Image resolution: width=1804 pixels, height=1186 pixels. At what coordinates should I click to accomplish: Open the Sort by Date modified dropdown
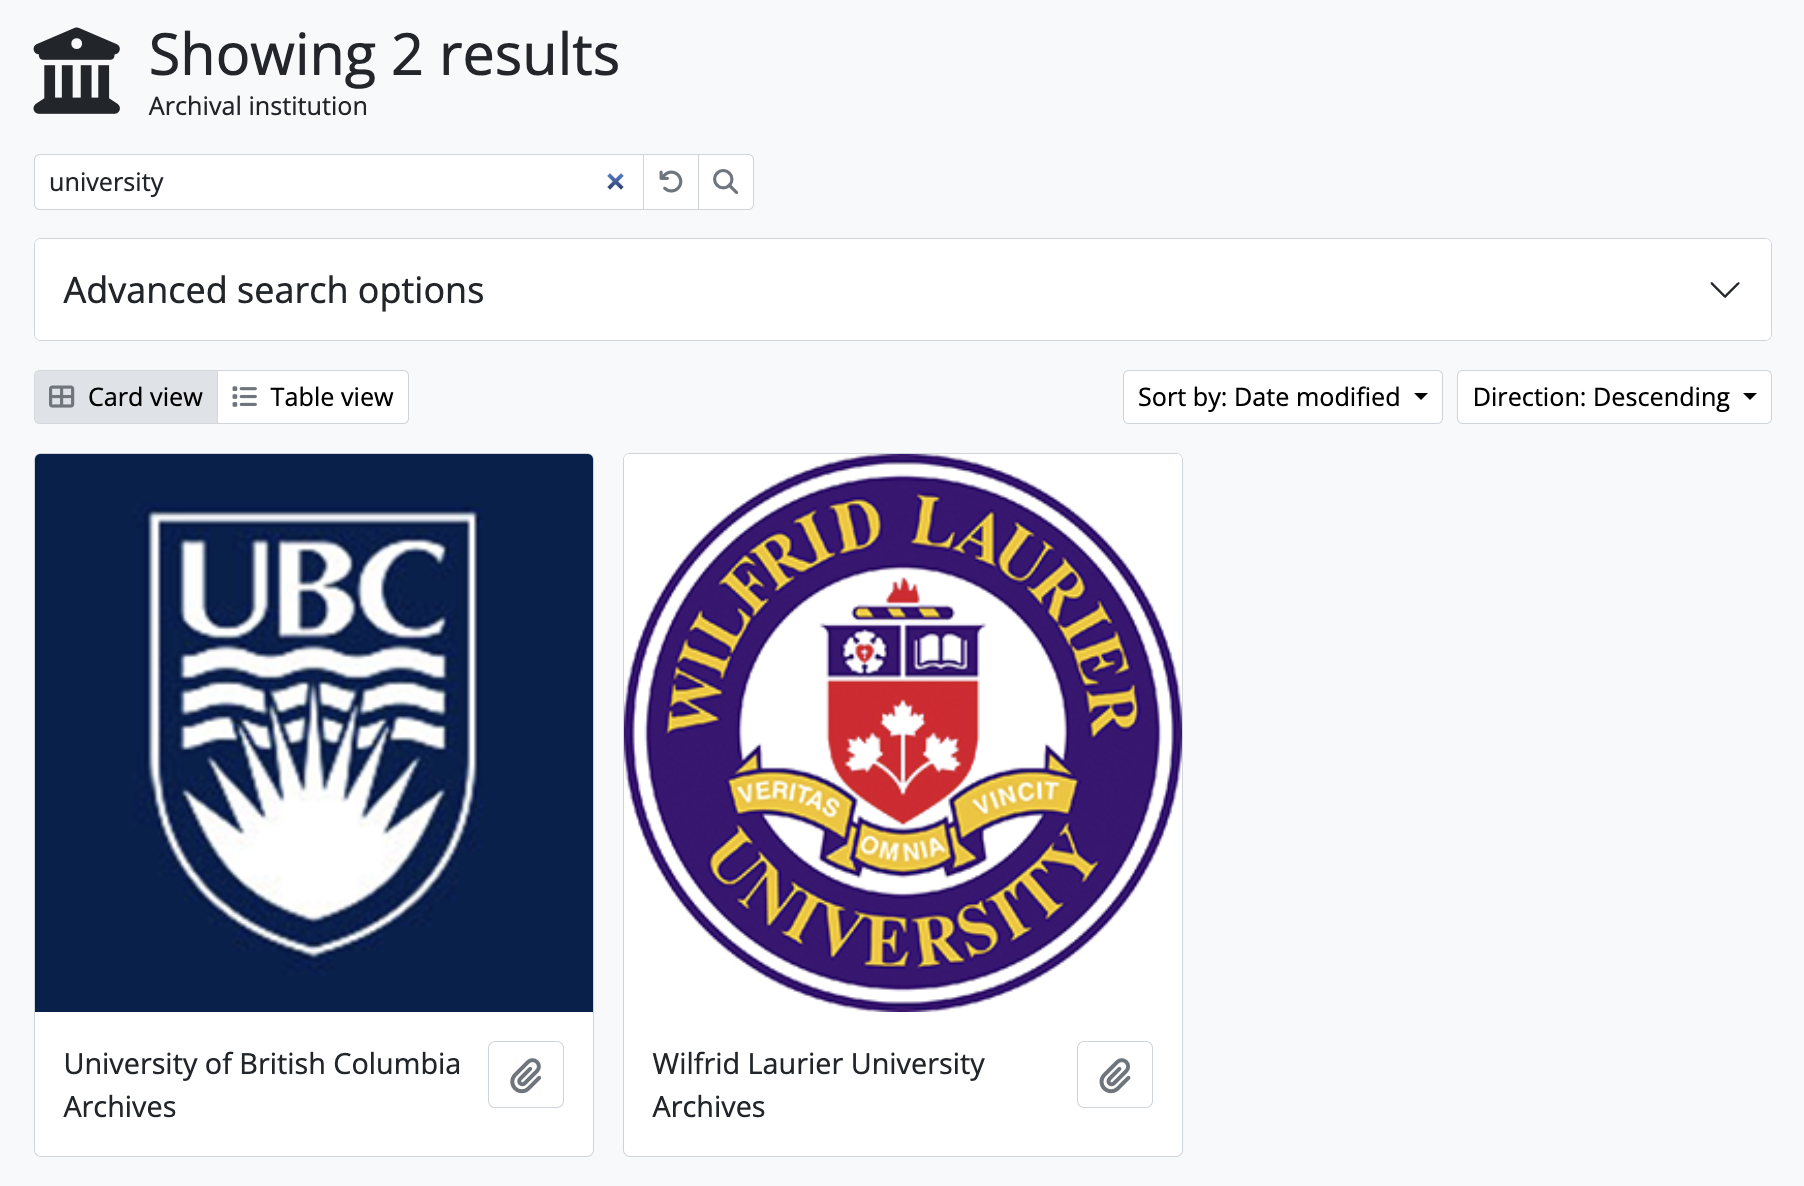(1282, 397)
